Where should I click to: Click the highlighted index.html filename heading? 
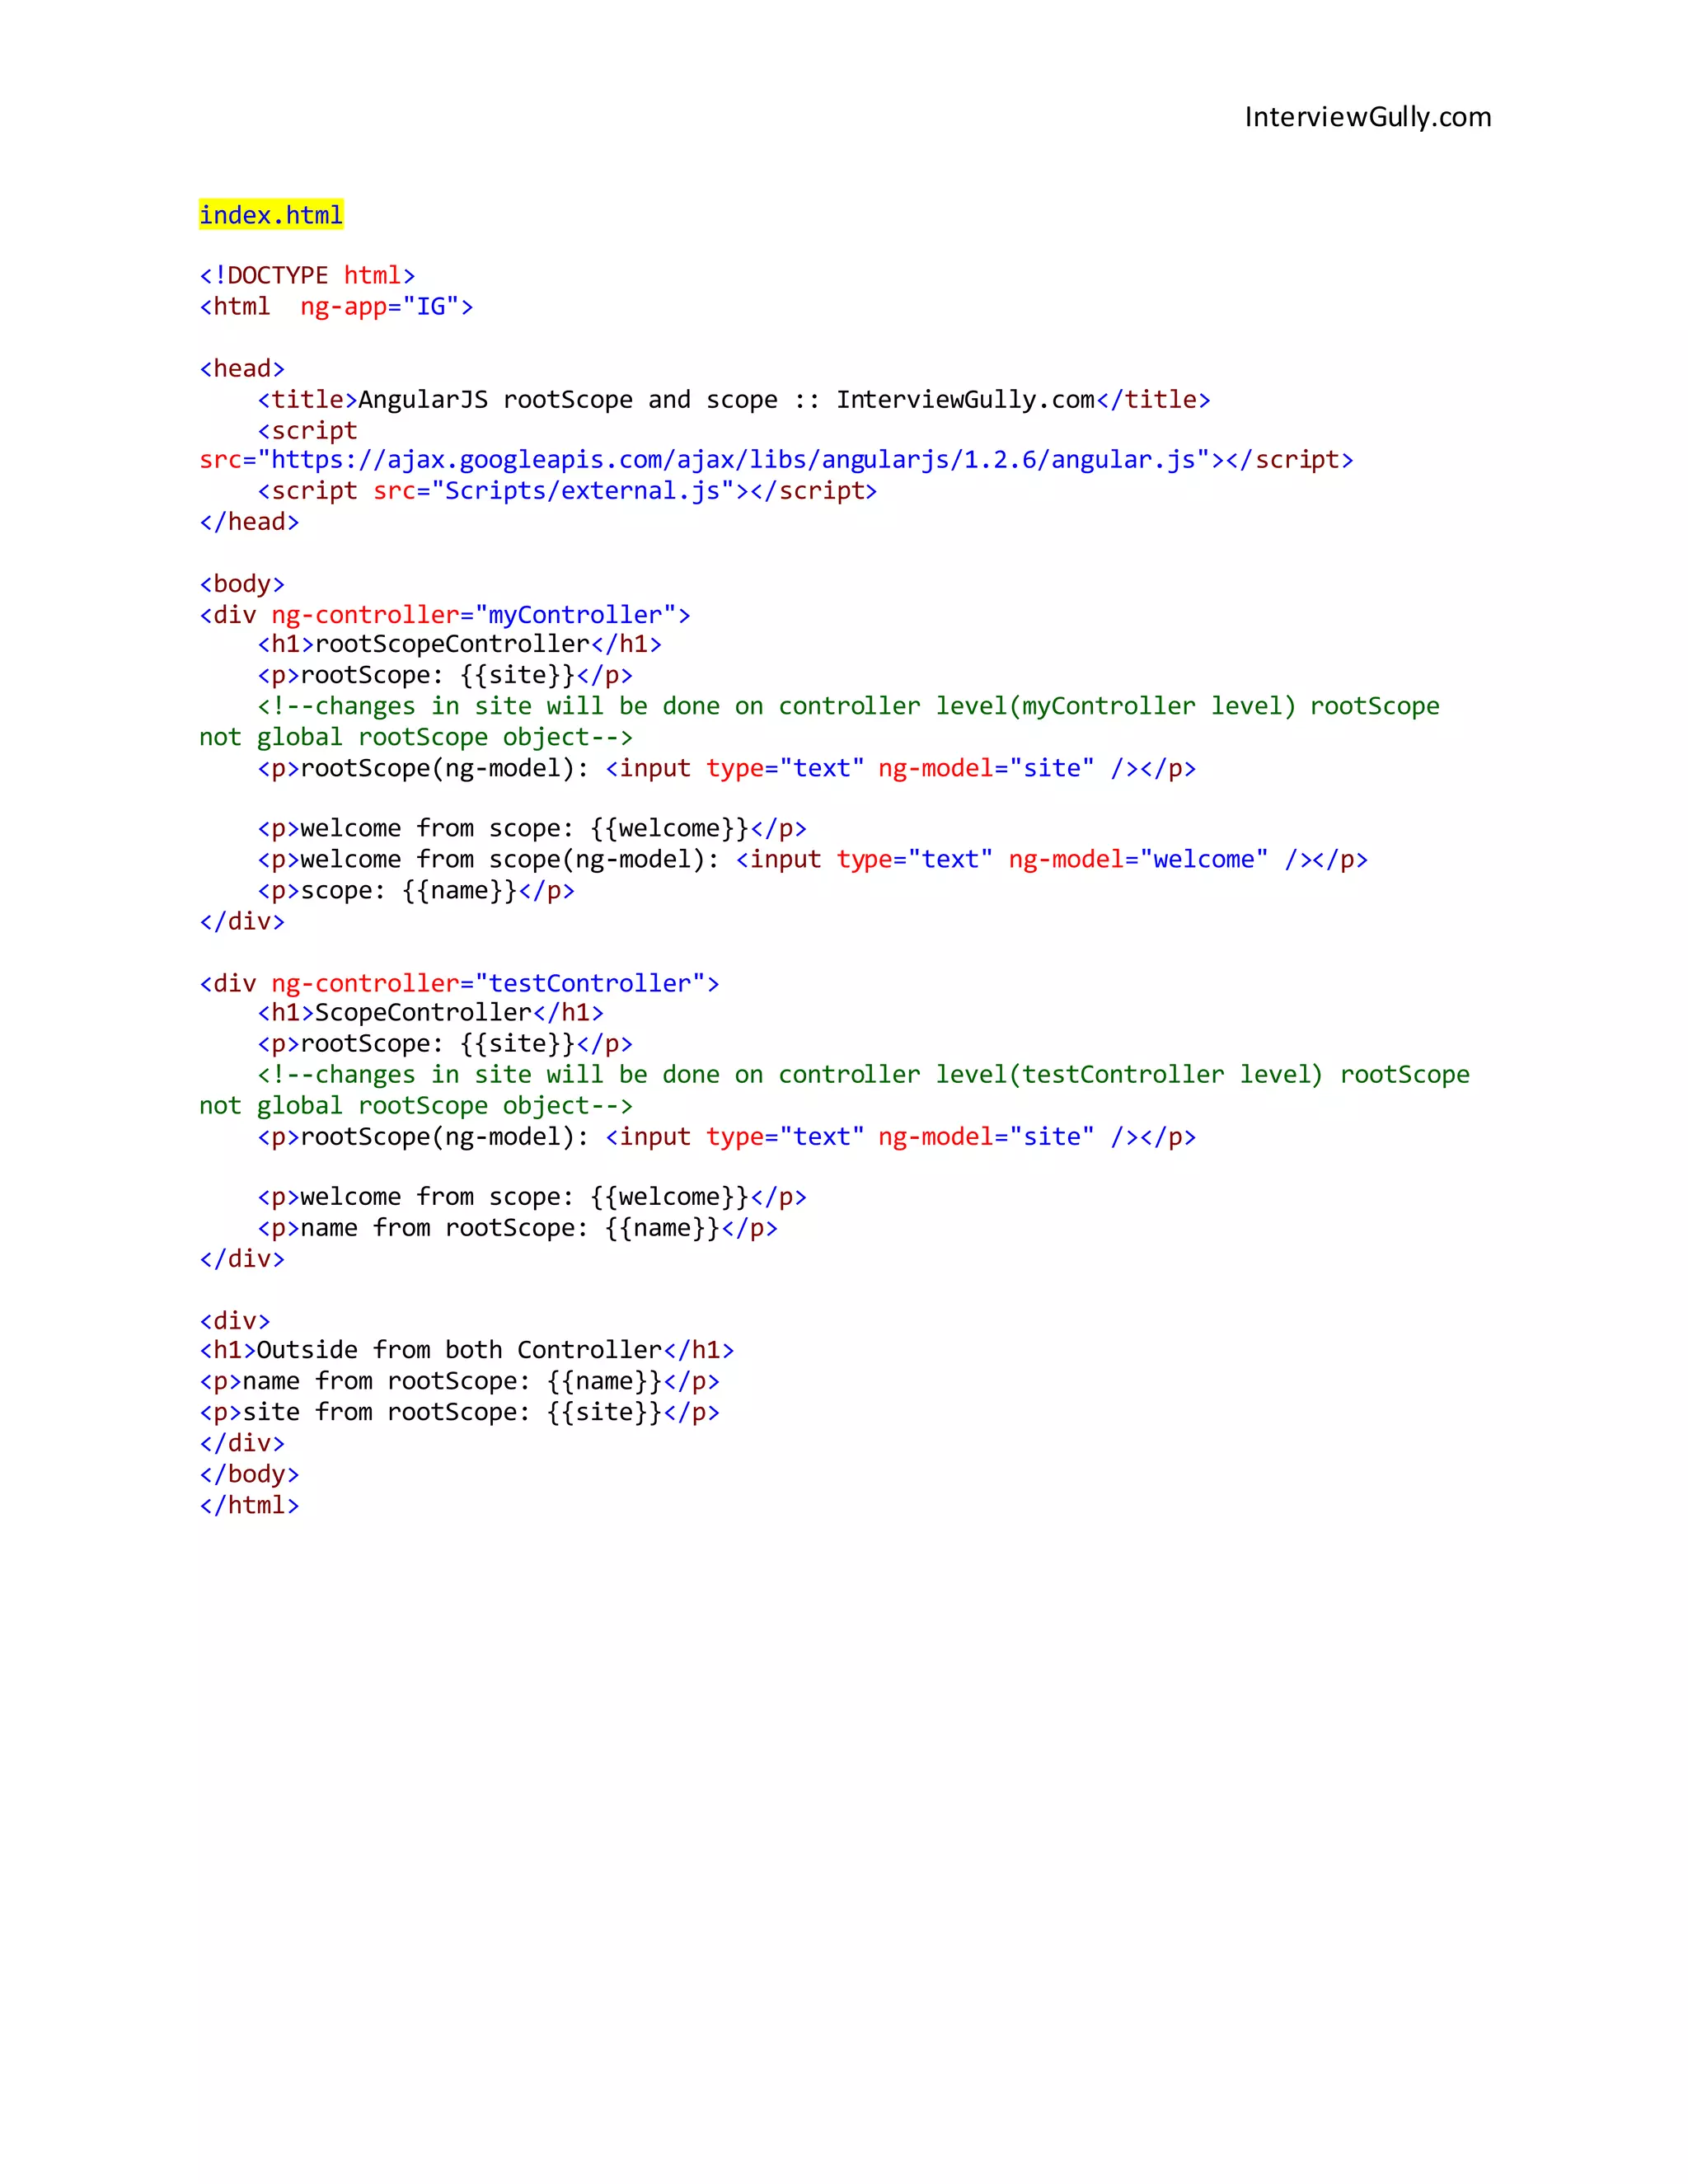click(271, 215)
